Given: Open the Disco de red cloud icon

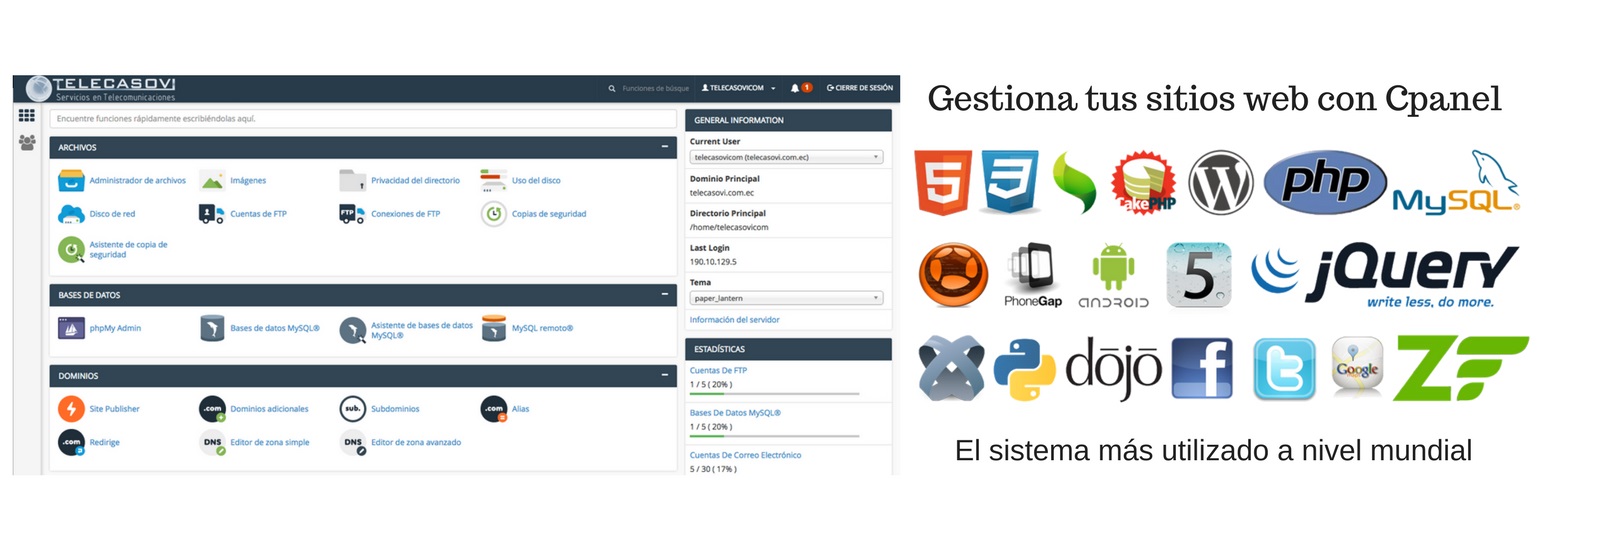Looking at the screenshot, I should click(x=71, y=214).
